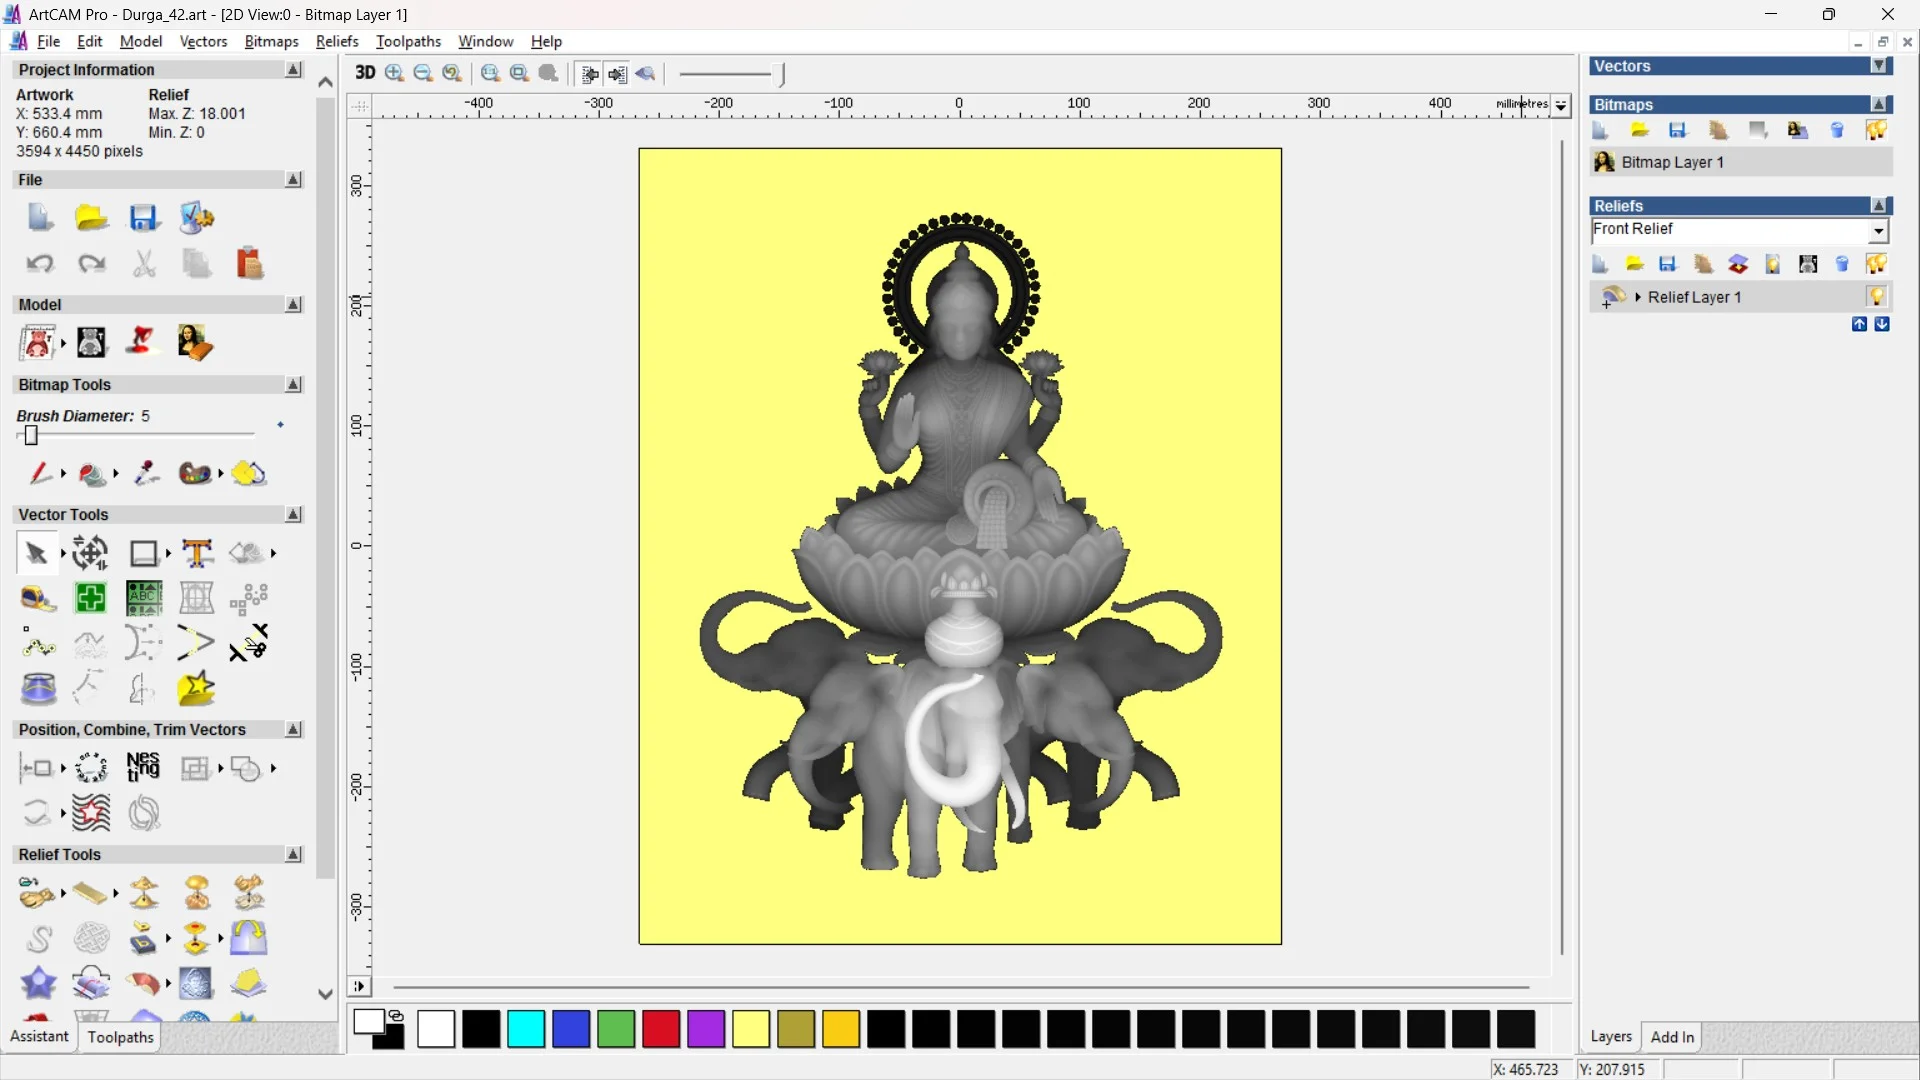Select the Paint brush bitmap tool
This screenshot has width=1920, height=1080.
click(x=40, y=473)
